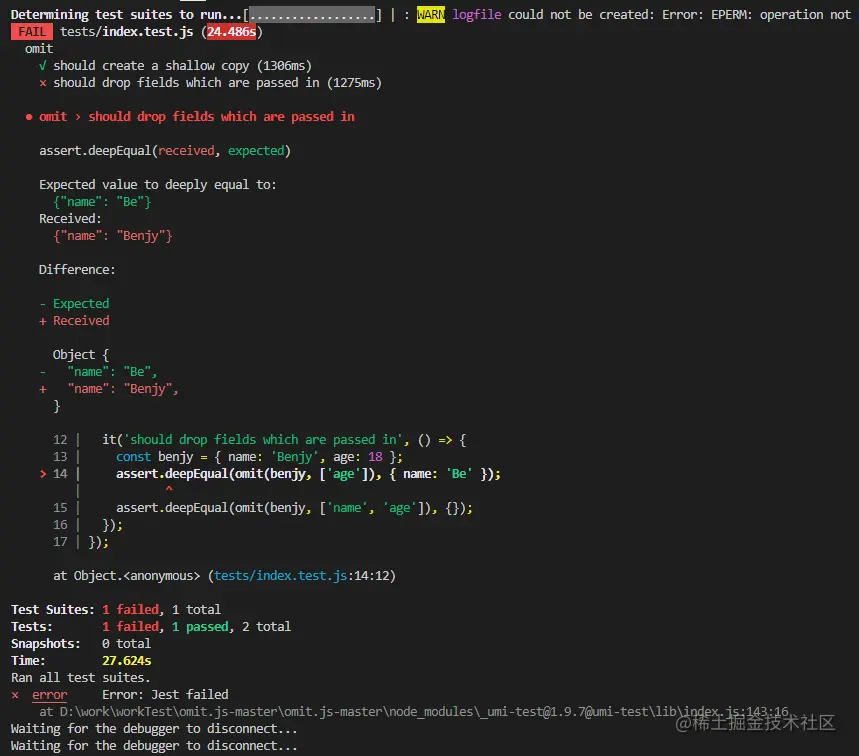The width and height of the screenshot is (859, 756).
Task: Click code line 13 const benjy declaration
Action: point(228,456)
